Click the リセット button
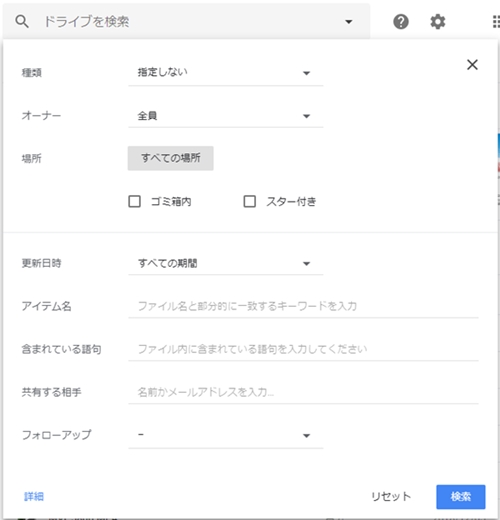Screen dimensions: 500x520 [x=391, y=497]
